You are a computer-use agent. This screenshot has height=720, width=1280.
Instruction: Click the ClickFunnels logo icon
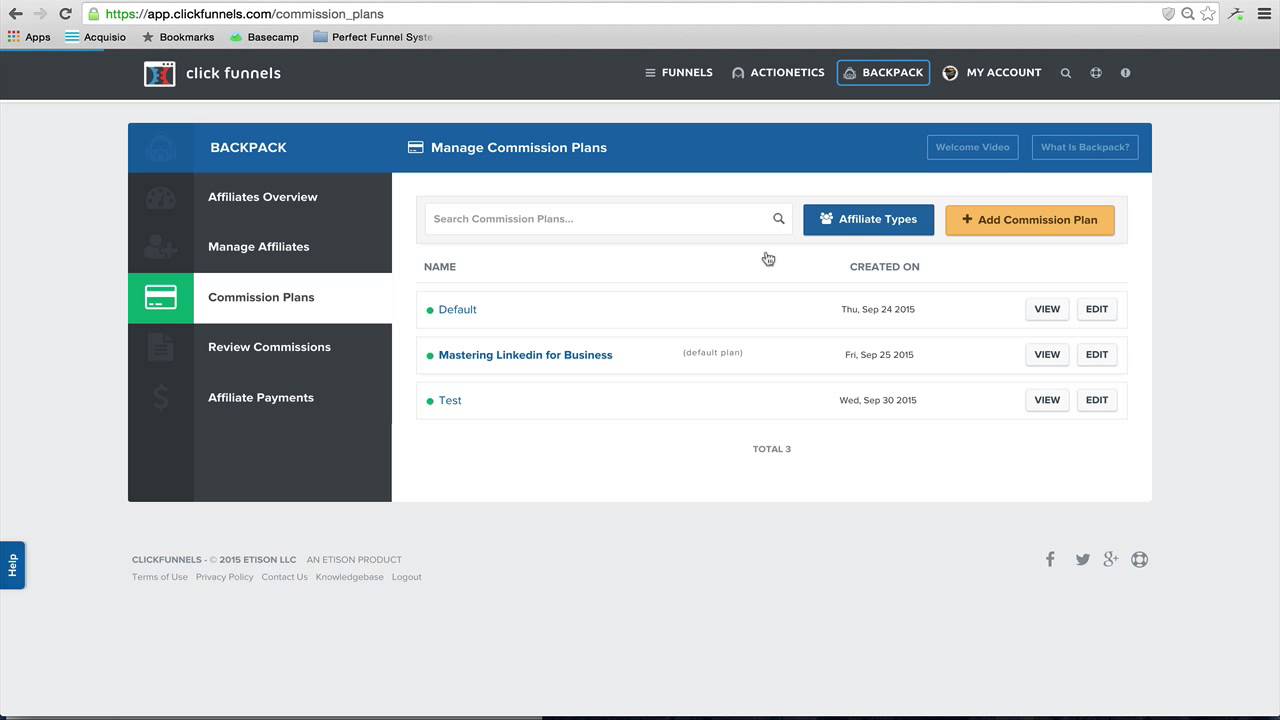coord(159,73)
